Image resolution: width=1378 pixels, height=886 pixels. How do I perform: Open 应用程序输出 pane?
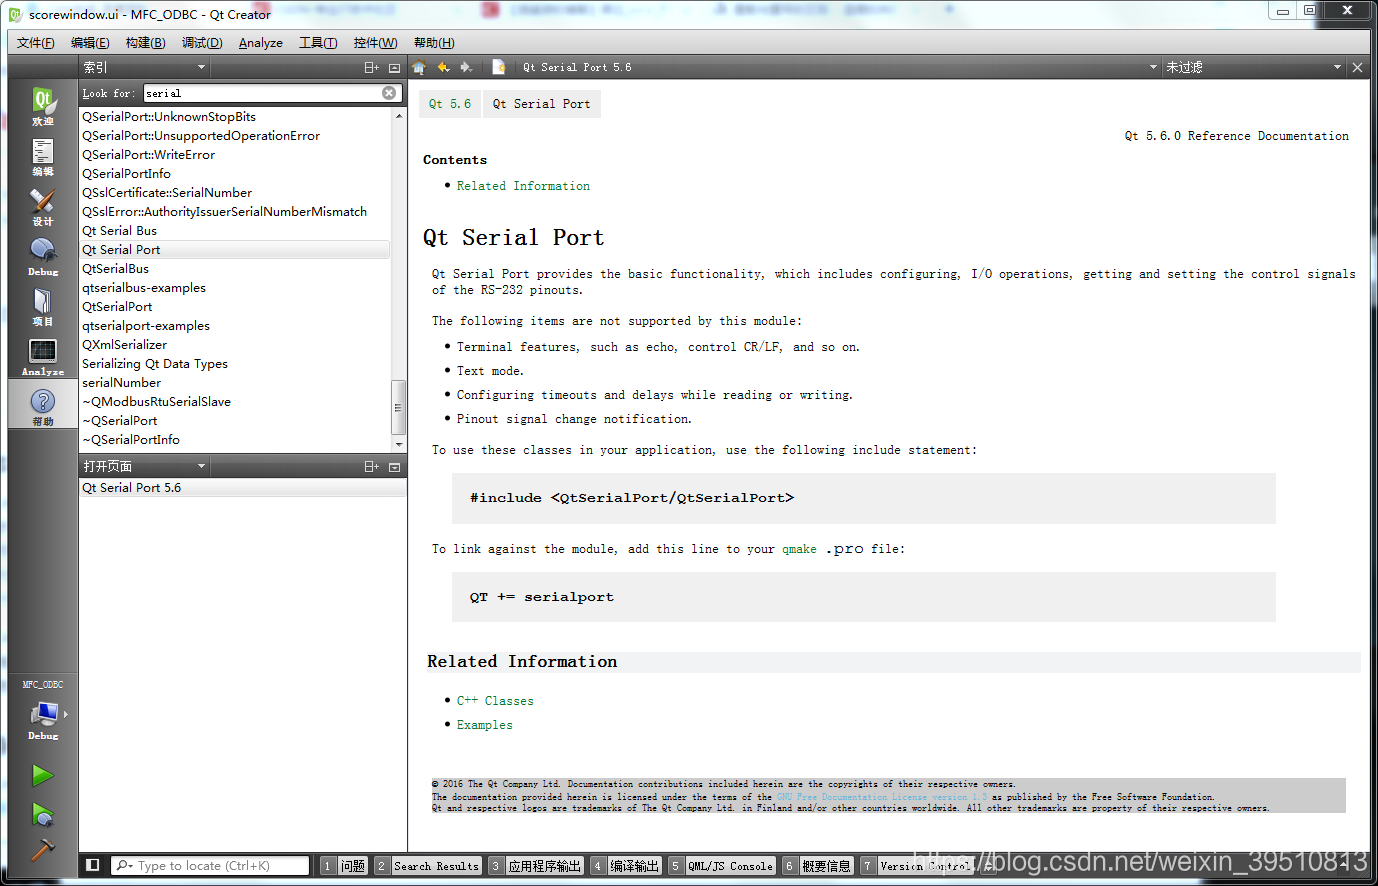pos(535,866)
